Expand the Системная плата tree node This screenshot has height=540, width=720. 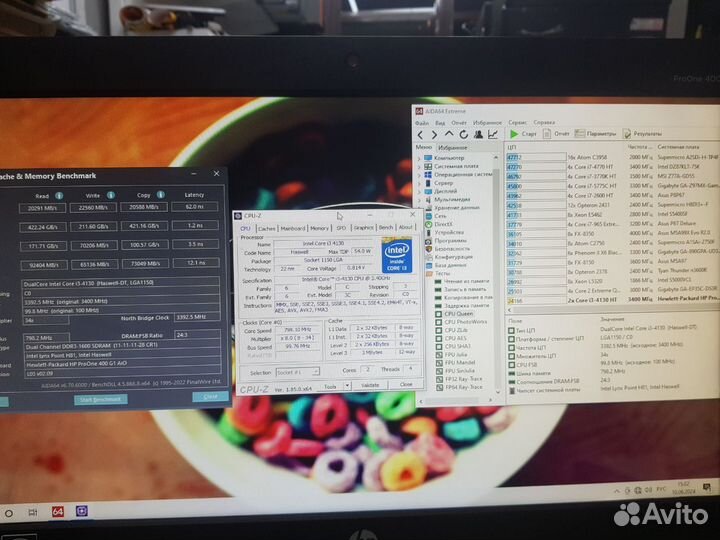point(419,166)
